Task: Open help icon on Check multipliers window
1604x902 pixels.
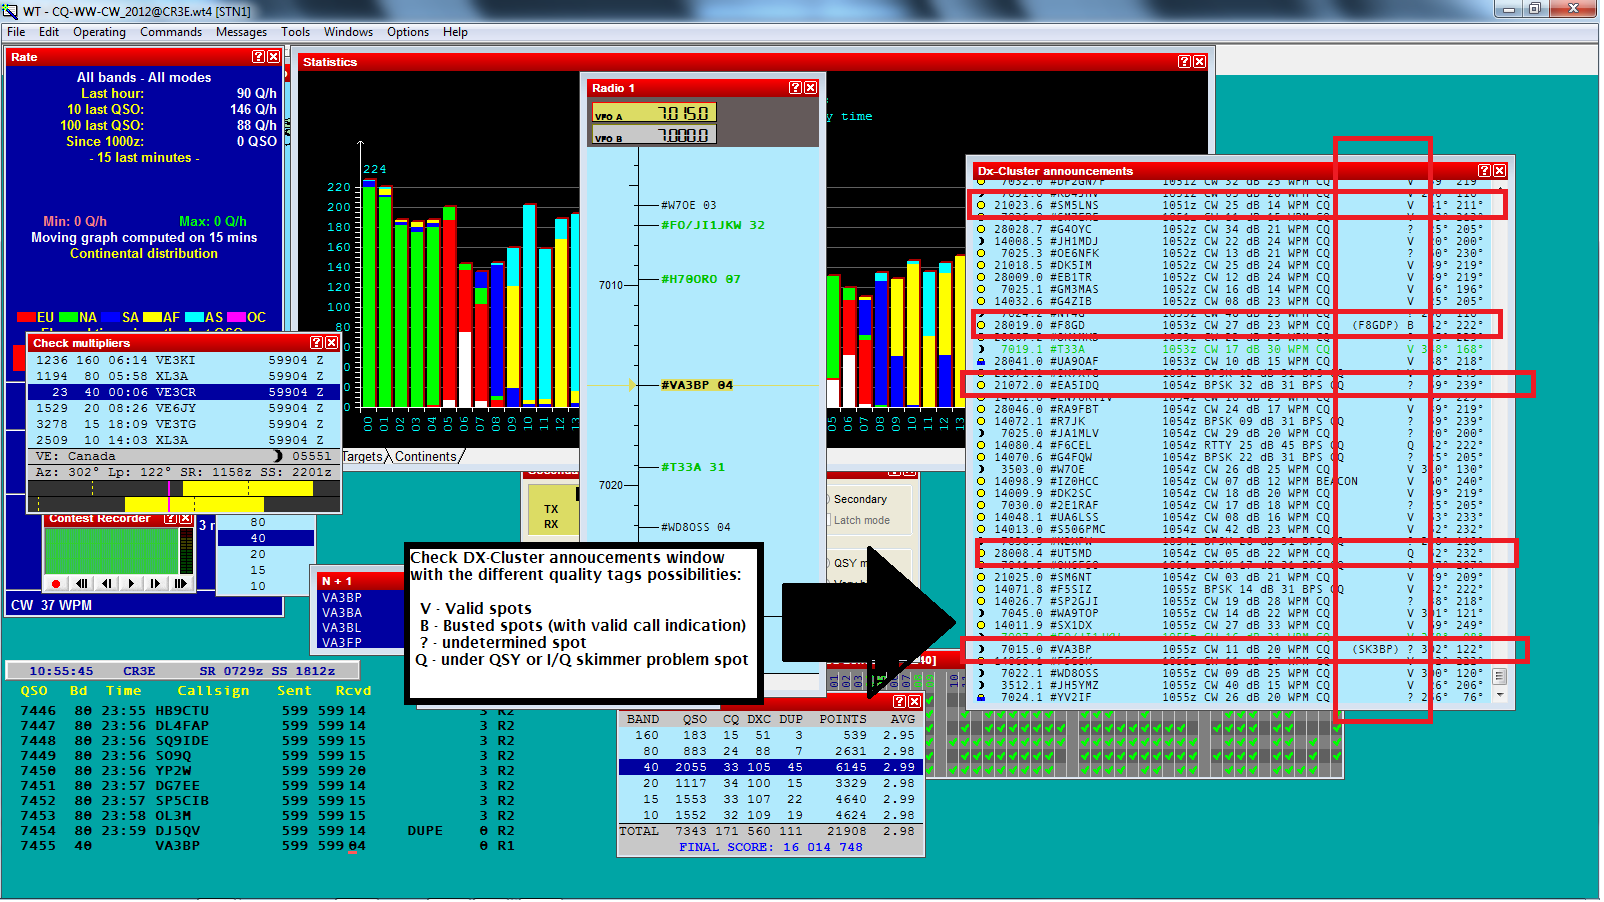Action: (x=316, y=343)
